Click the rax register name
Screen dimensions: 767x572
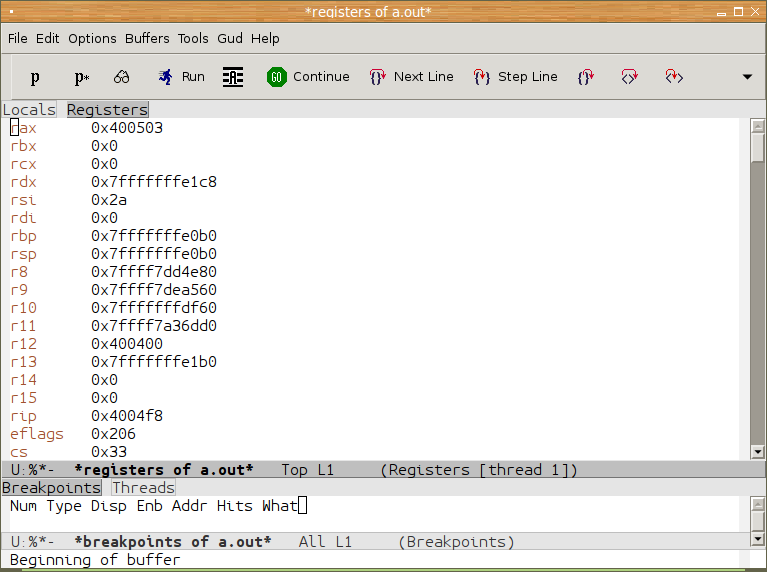pos(23,128)
